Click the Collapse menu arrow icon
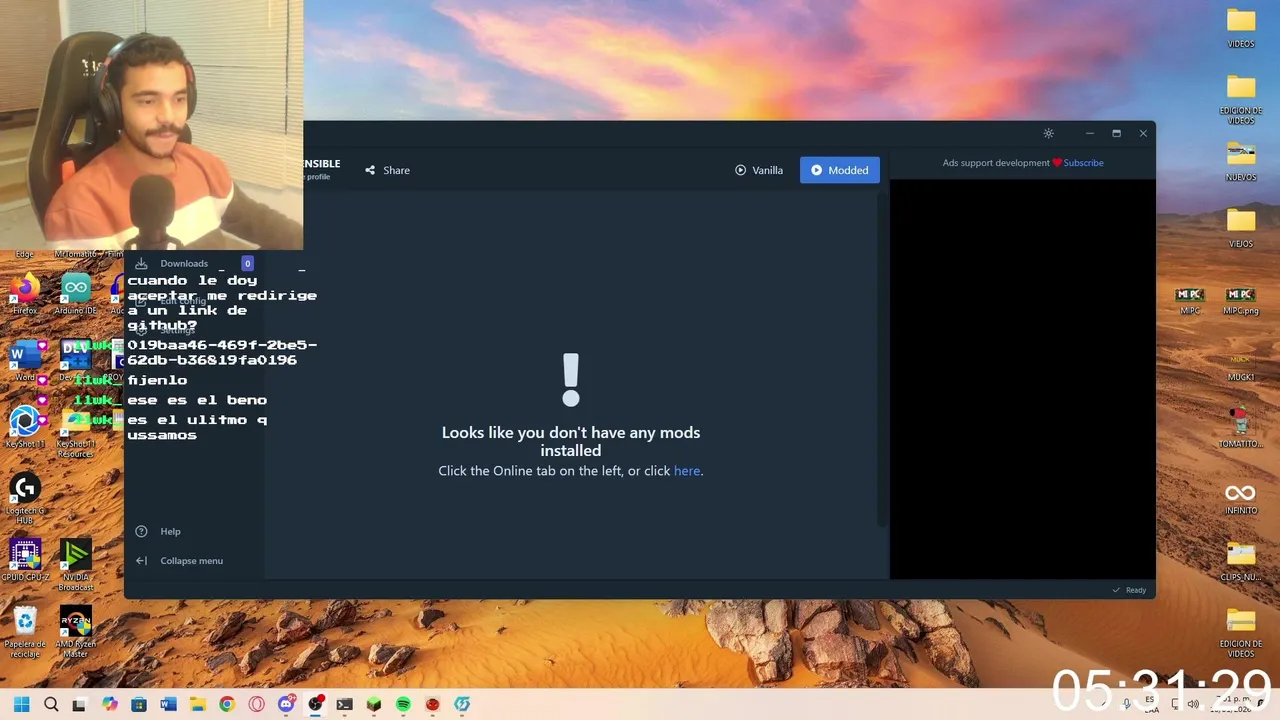 tap(141, 561)
